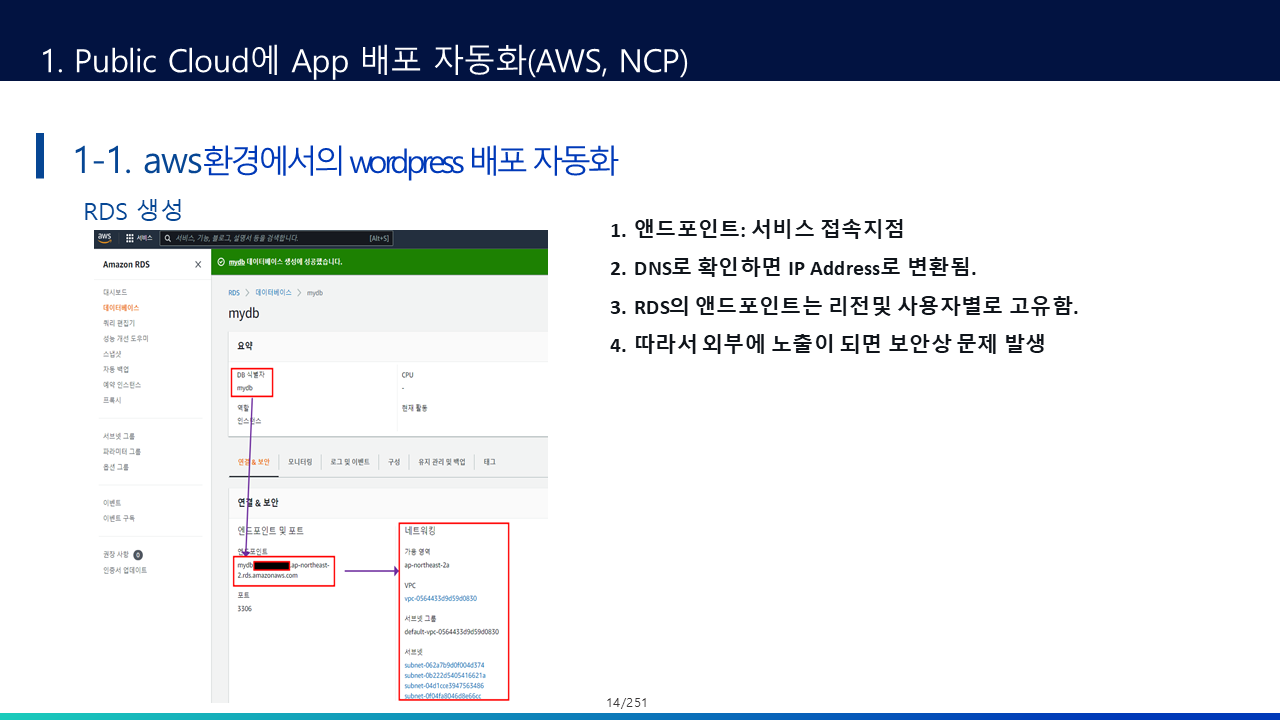Click the mydb page heading
This screenshot has height=720, width=1280.
pos(243,314)
